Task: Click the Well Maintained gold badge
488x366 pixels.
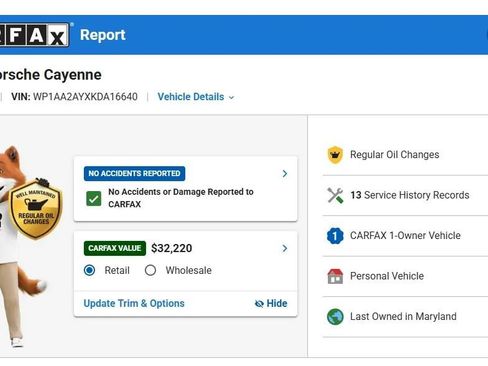Action: pyautogui.click(x=36, y=209)
